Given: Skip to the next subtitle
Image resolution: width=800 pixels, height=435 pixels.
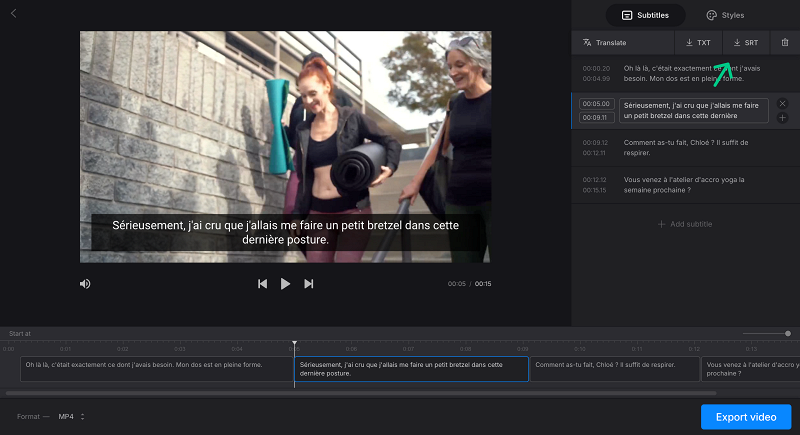Looking at the screenshot, I should pyautogui.click(x=309, y=284).
